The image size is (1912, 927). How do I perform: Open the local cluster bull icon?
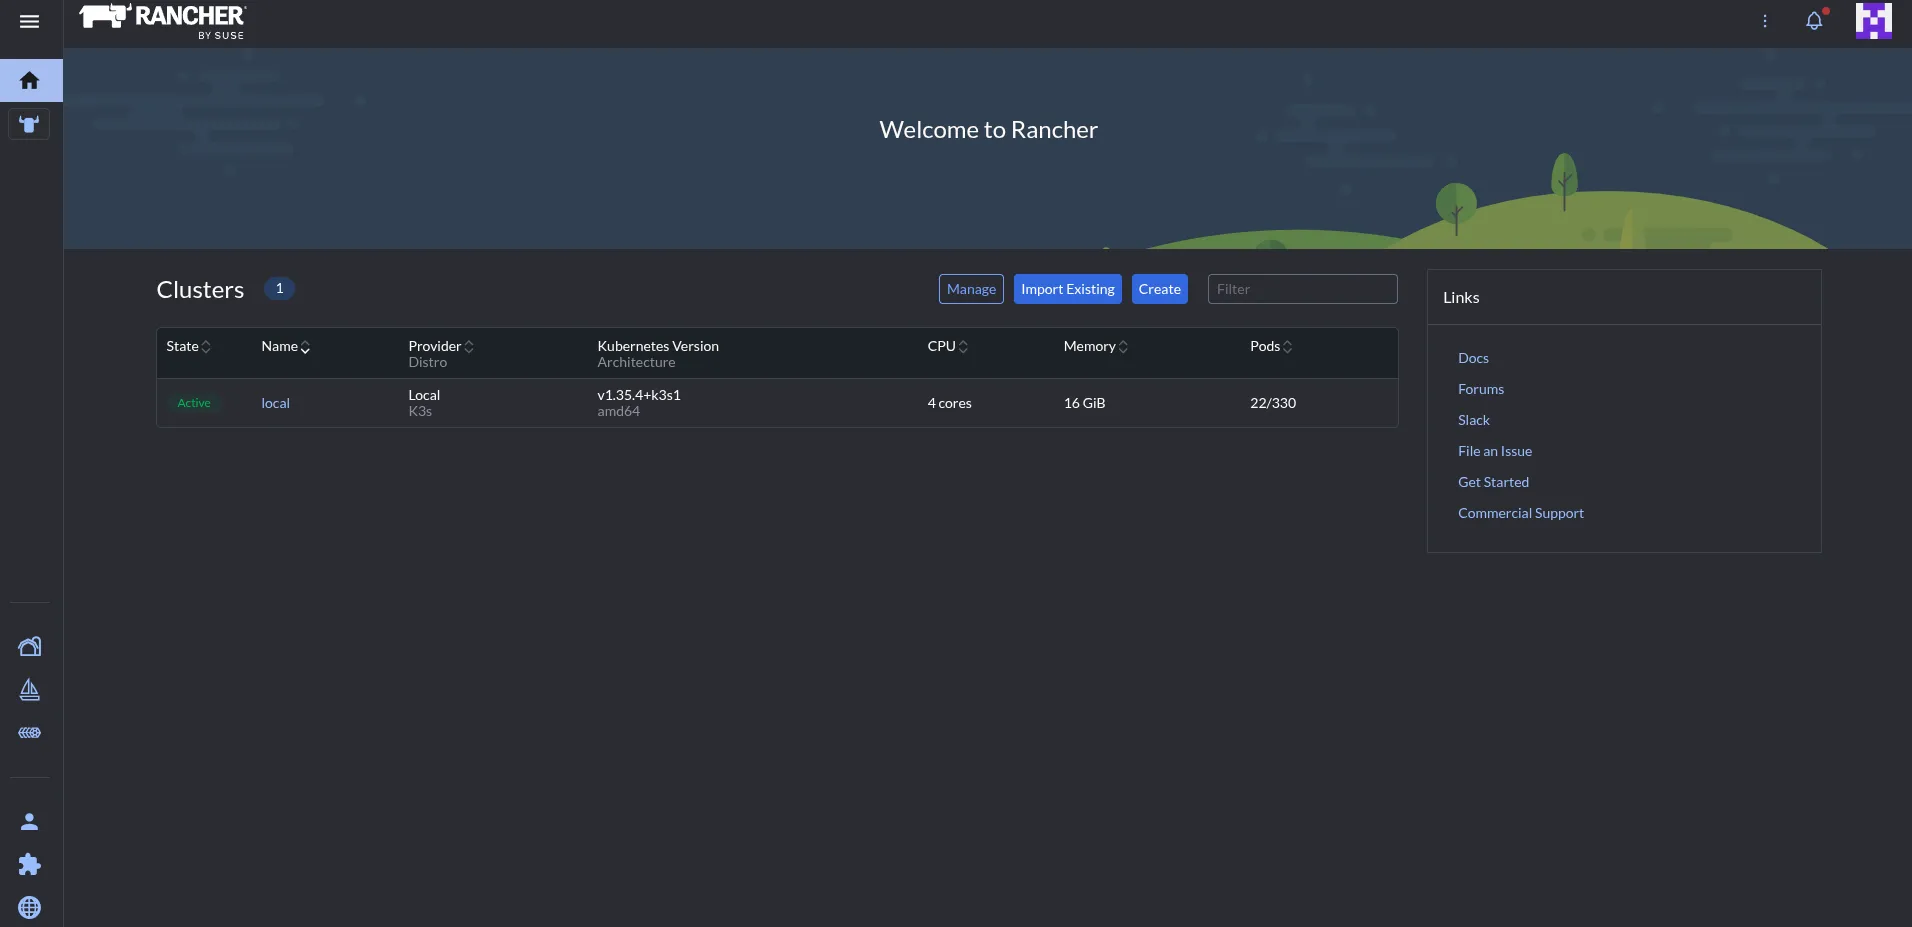coord(29,124)
